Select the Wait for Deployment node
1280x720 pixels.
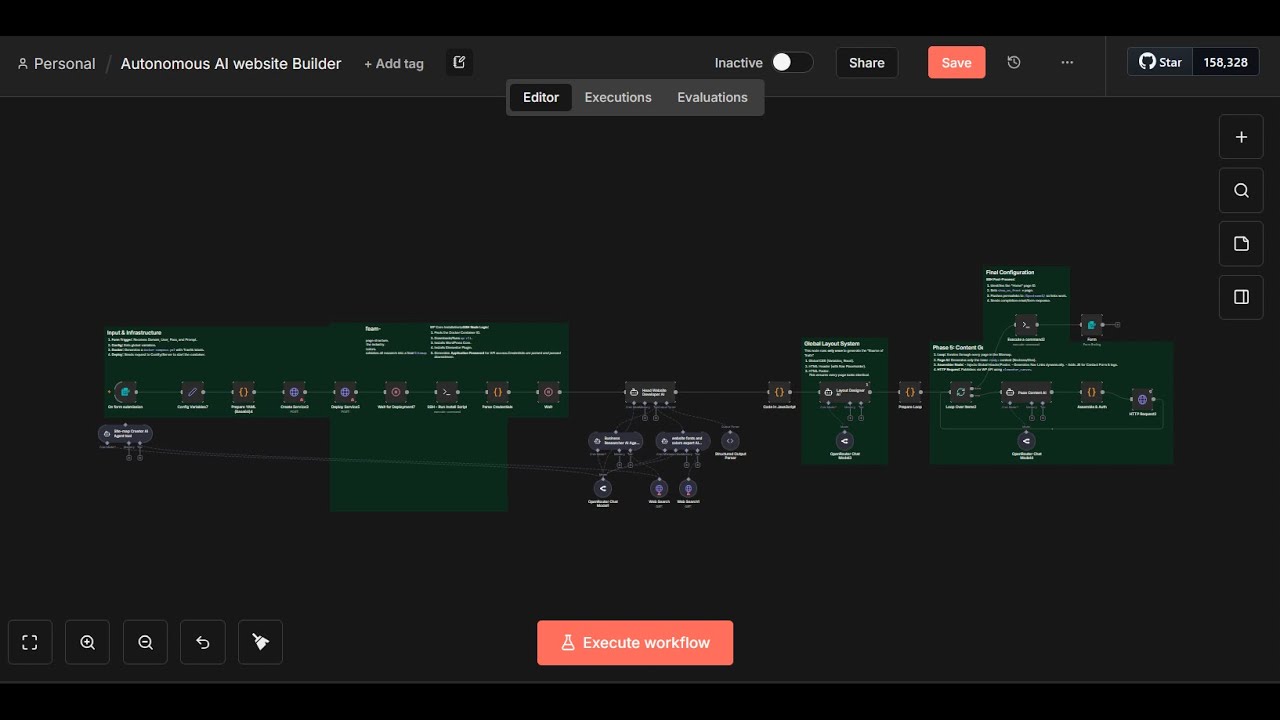396,392
